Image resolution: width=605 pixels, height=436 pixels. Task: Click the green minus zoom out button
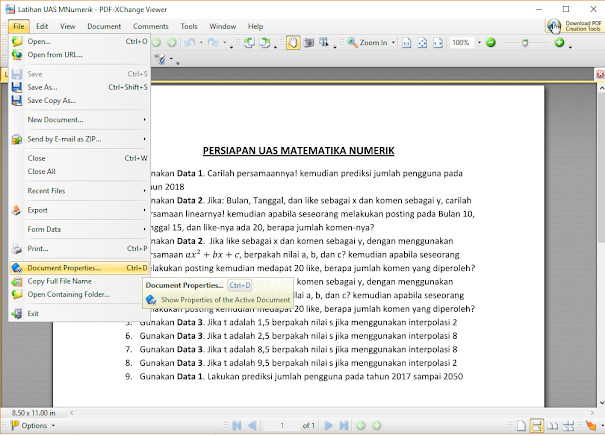(491, 42)
